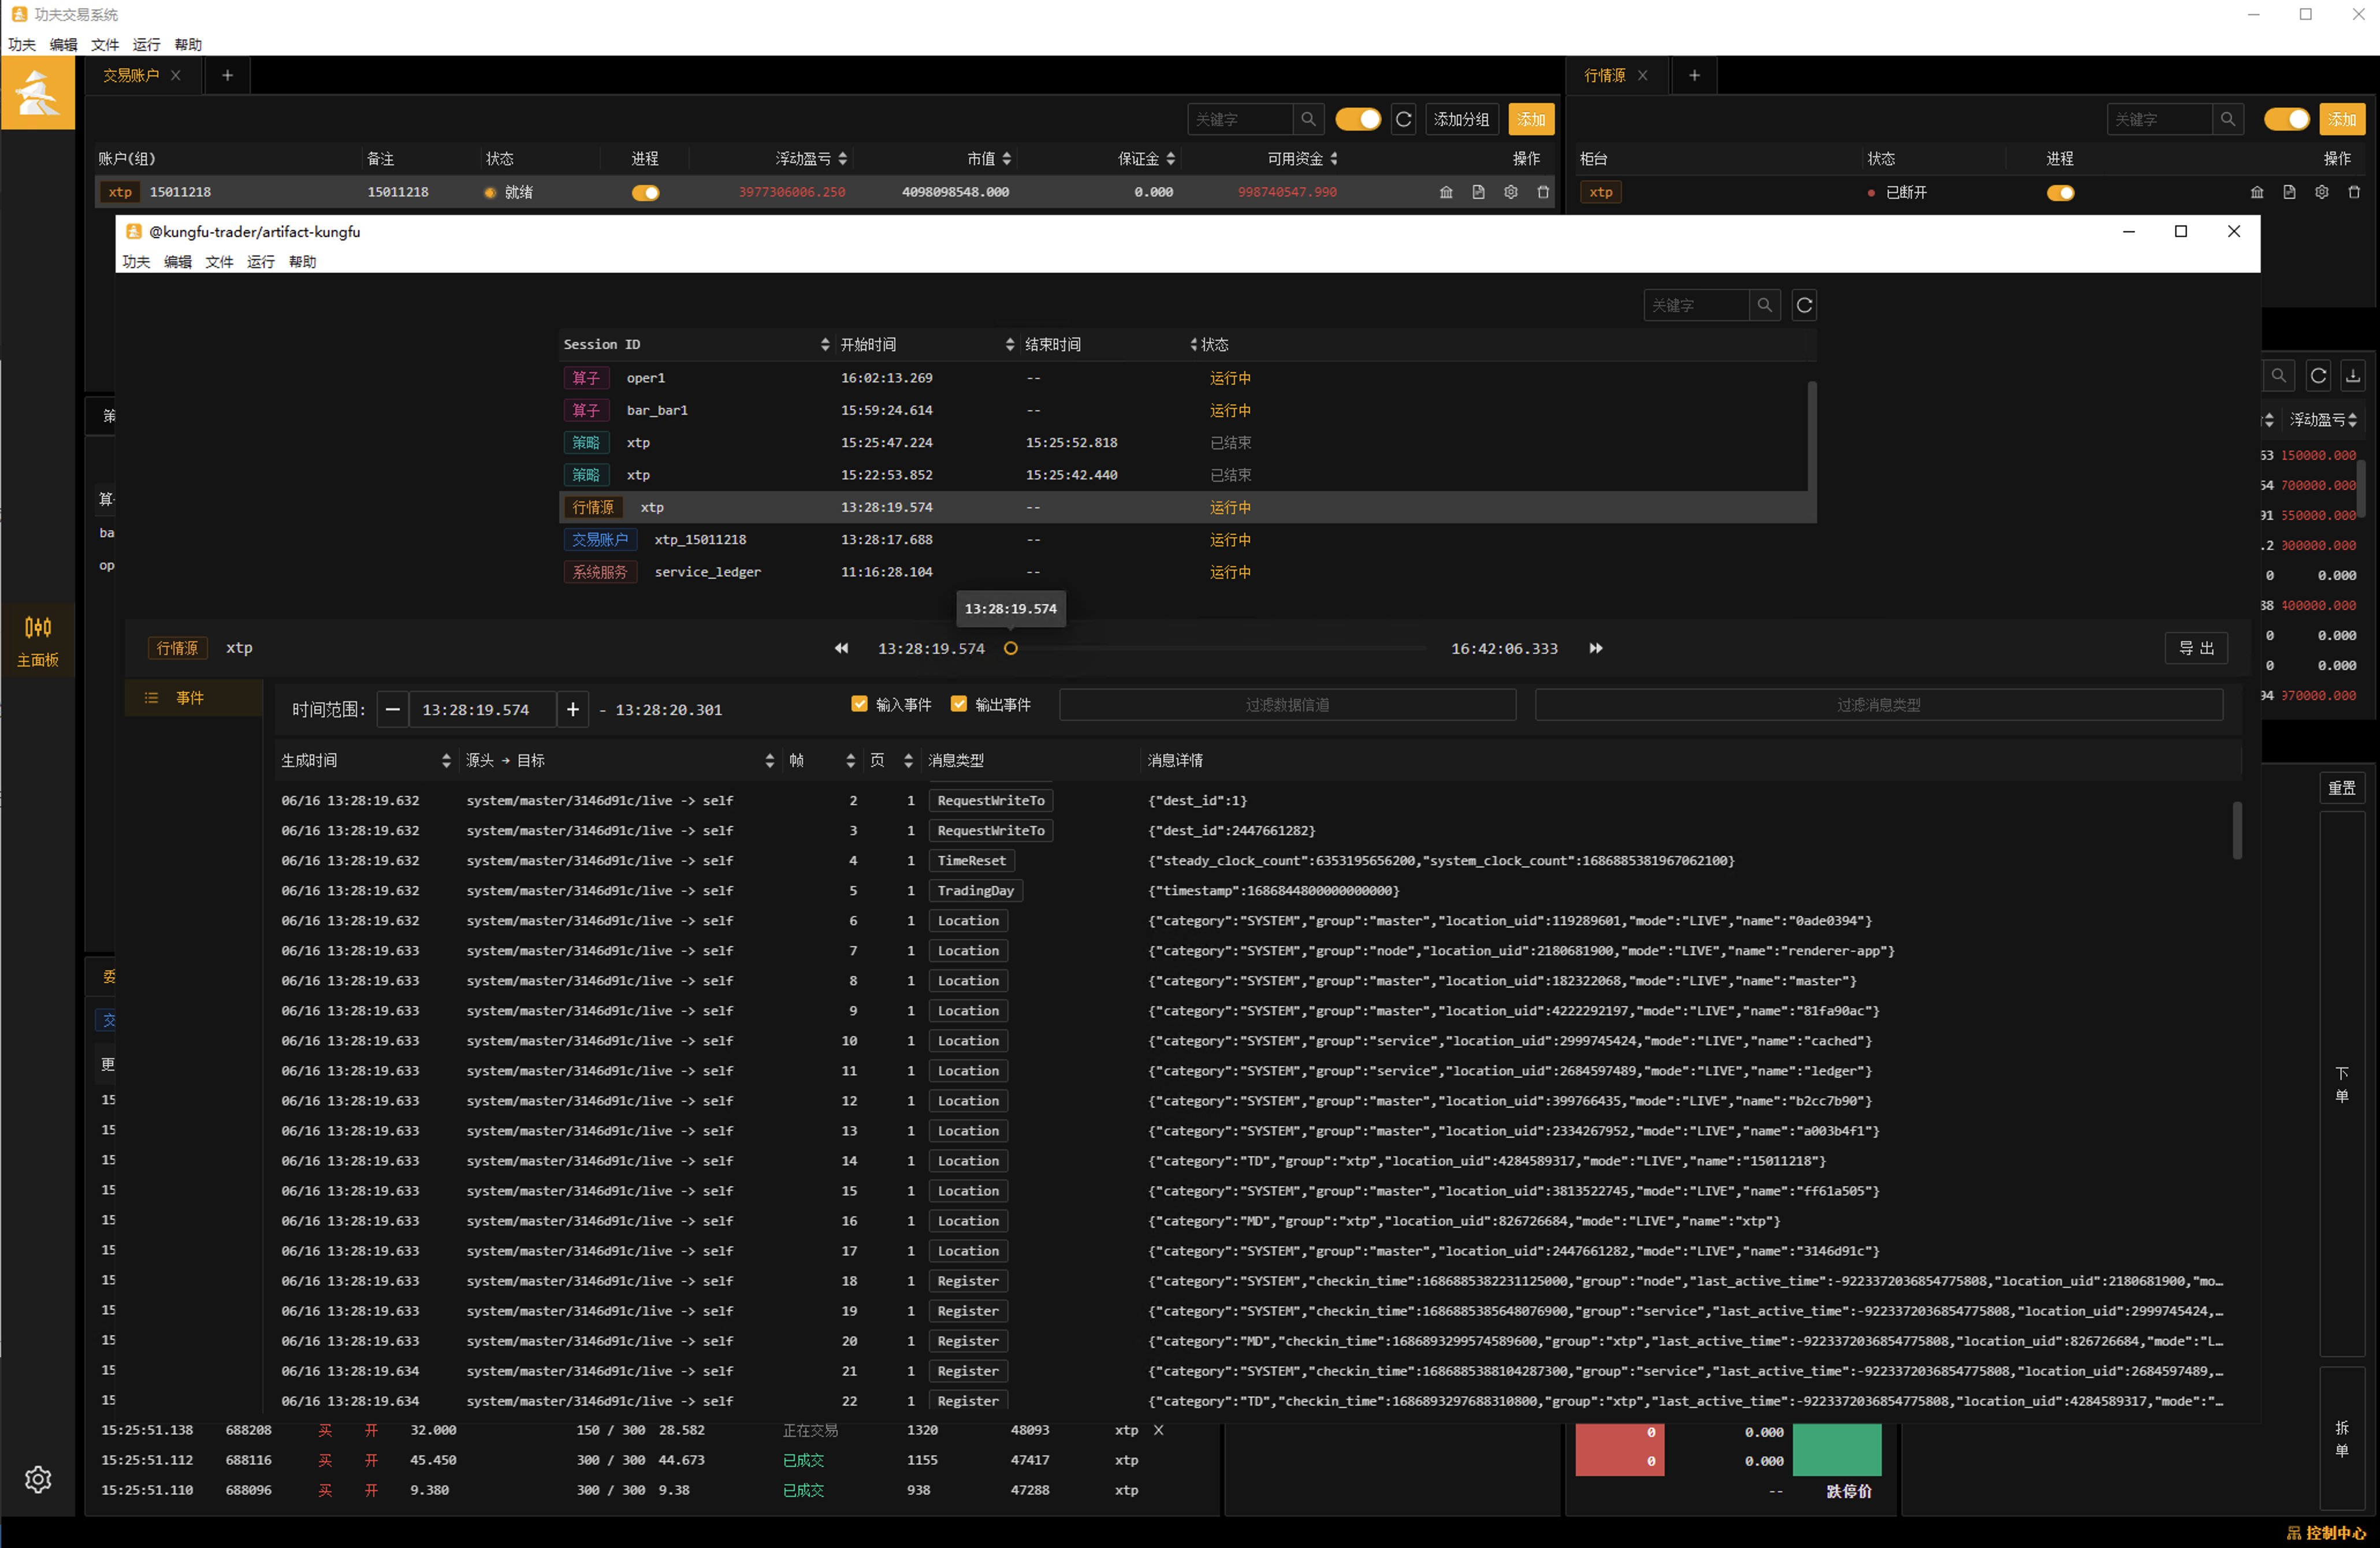Click search icon in session keyword box
Viewport: 2380px width, 1548px height.
click(1765, 305)
